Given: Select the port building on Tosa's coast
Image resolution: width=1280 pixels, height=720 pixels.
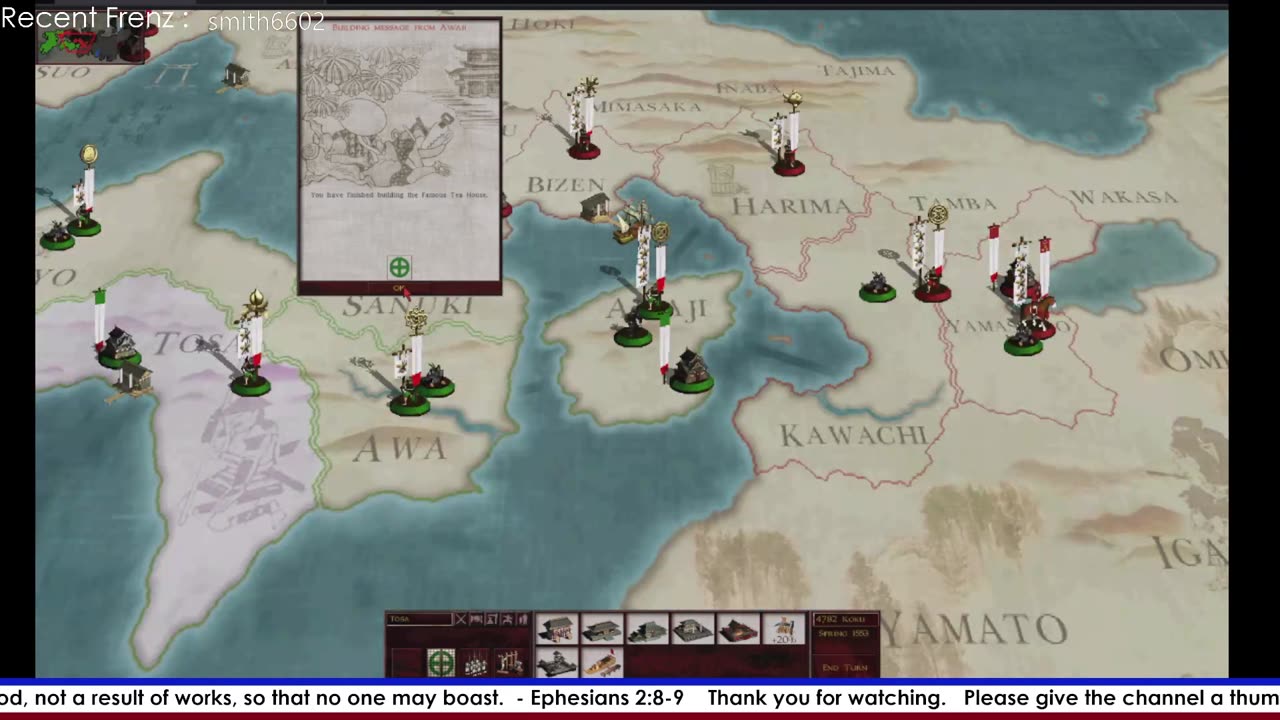Looking at the screenshot, I should point(130,380).
